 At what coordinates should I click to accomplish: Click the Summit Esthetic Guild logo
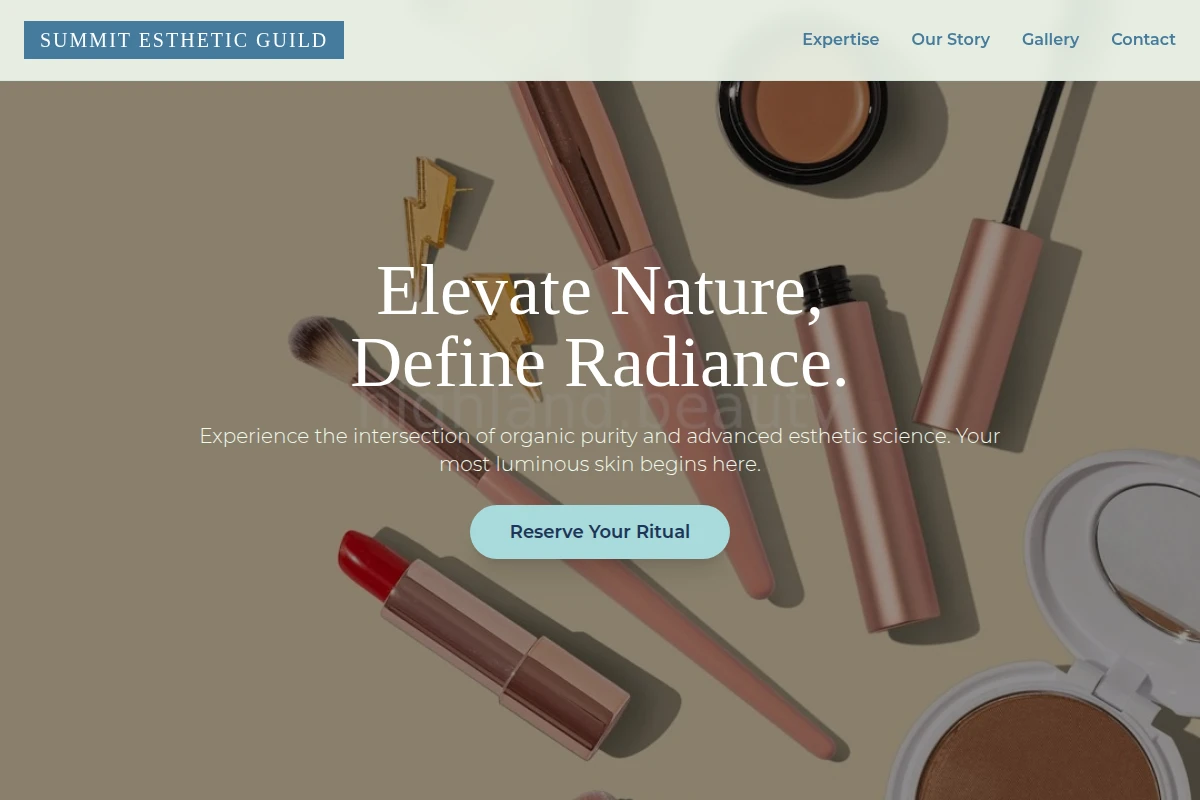184,40
